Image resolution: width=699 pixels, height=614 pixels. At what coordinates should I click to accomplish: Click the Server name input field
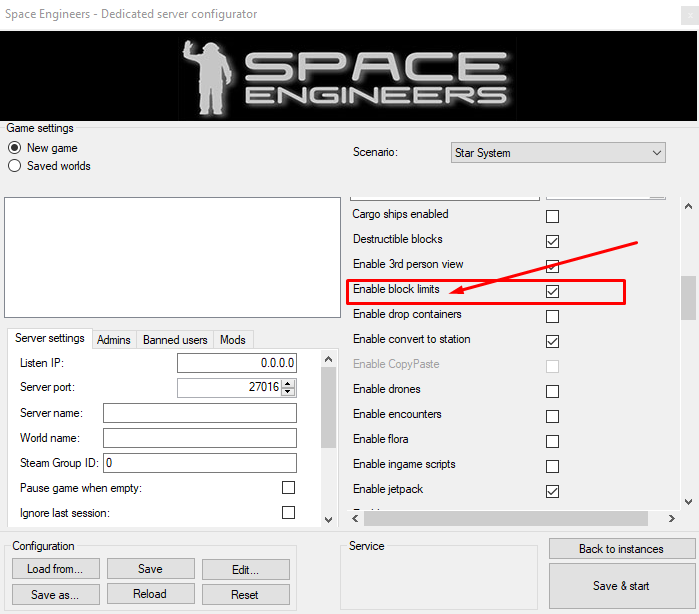200,413
